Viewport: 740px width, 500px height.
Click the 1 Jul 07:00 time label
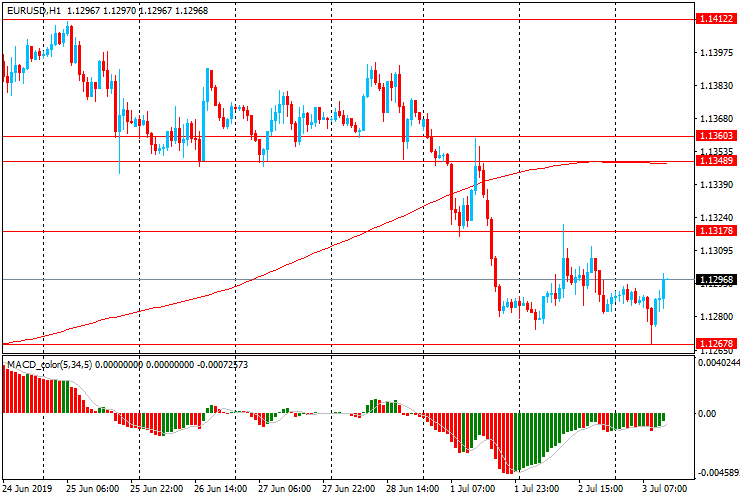(473, 488)
